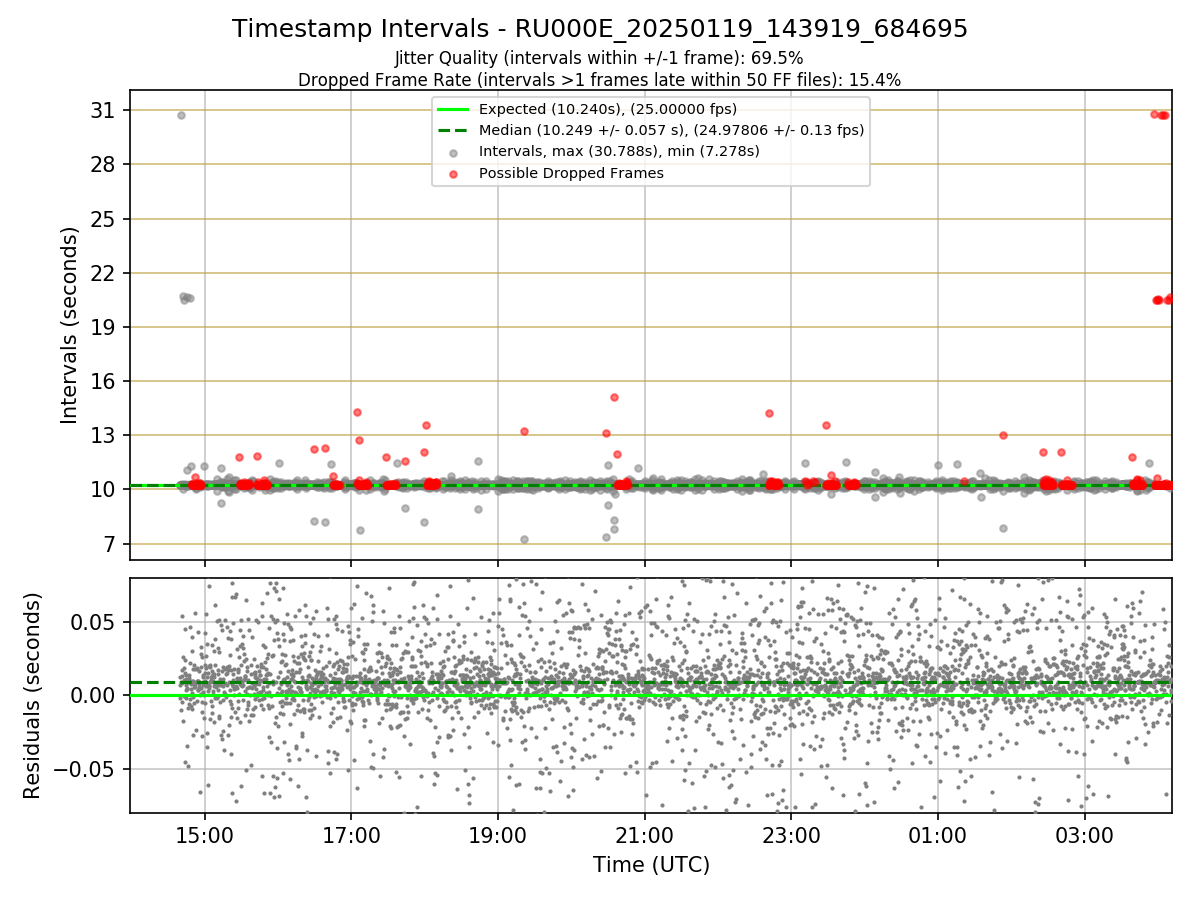Click the y-axis tick label 19
The width and height of the screenshot is (1200, 900).
[x=104, y=327]
